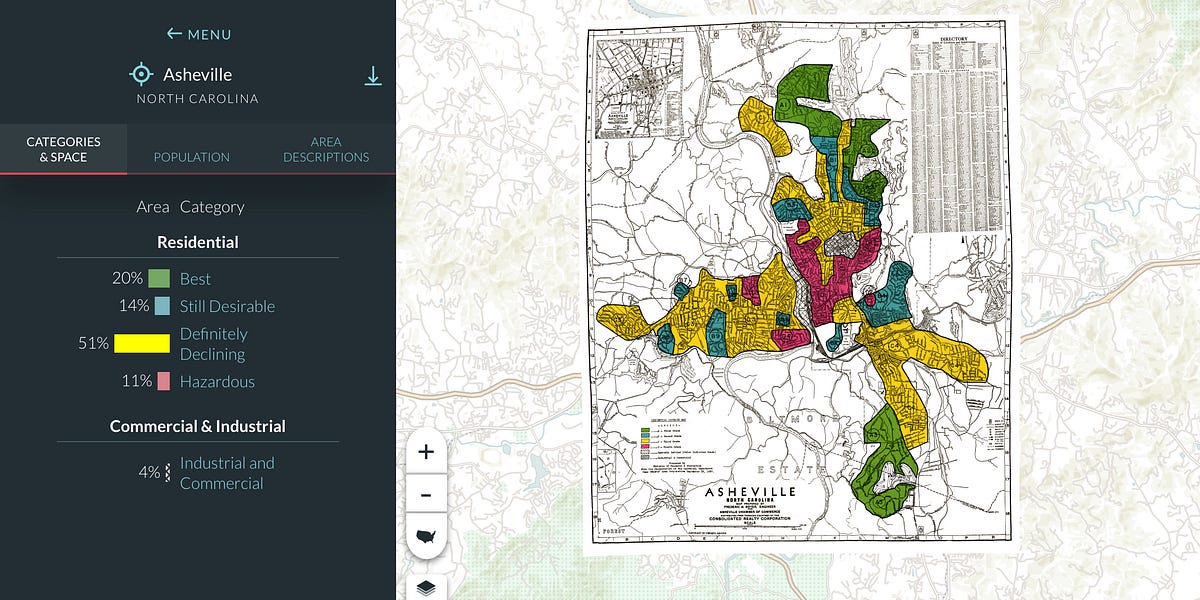1200x600 pixels.
Task: Click the Asheville locate crosshair icon
Action: click(140, 73)
